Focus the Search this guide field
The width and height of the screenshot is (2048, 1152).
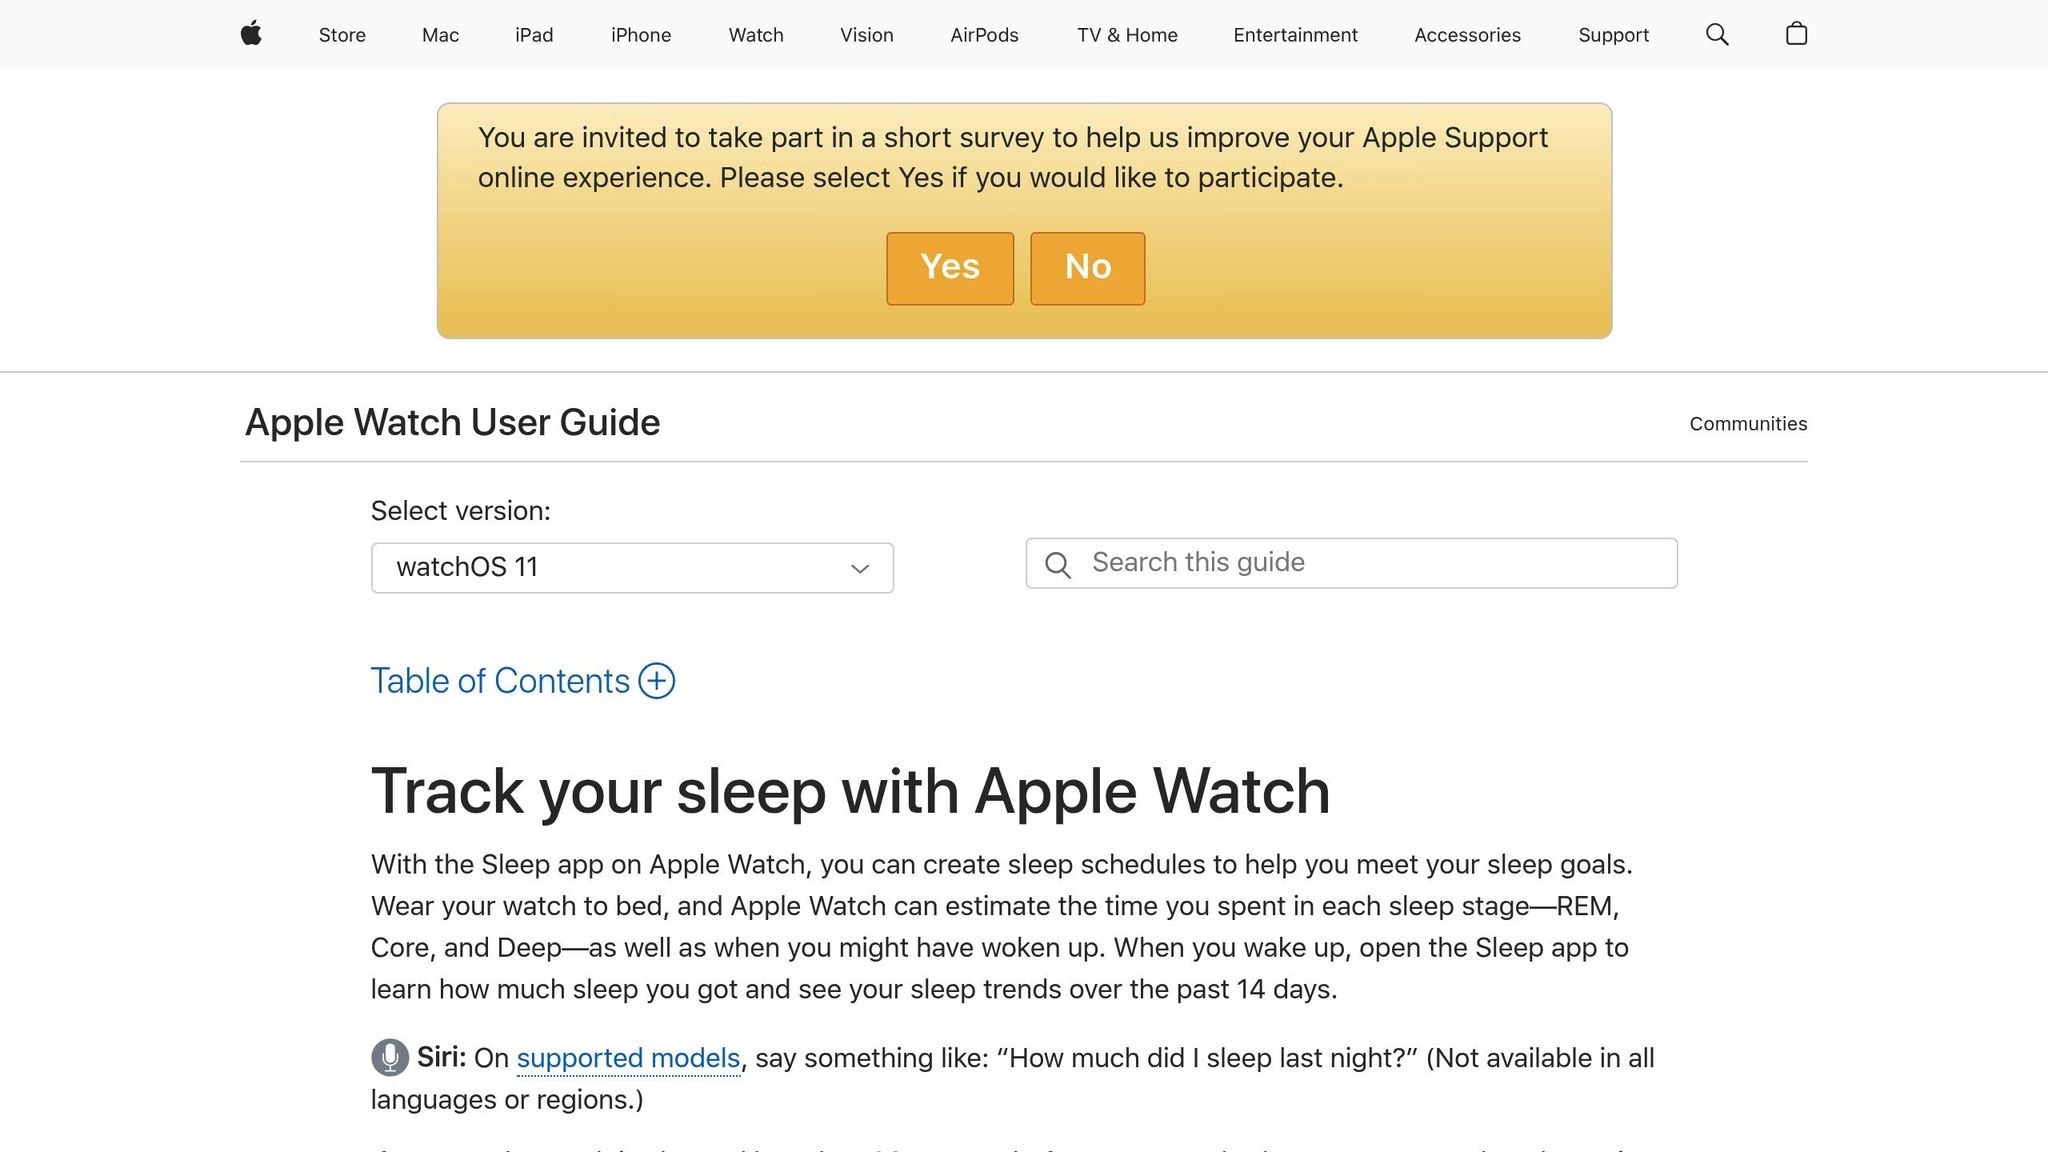[1351, 563]
